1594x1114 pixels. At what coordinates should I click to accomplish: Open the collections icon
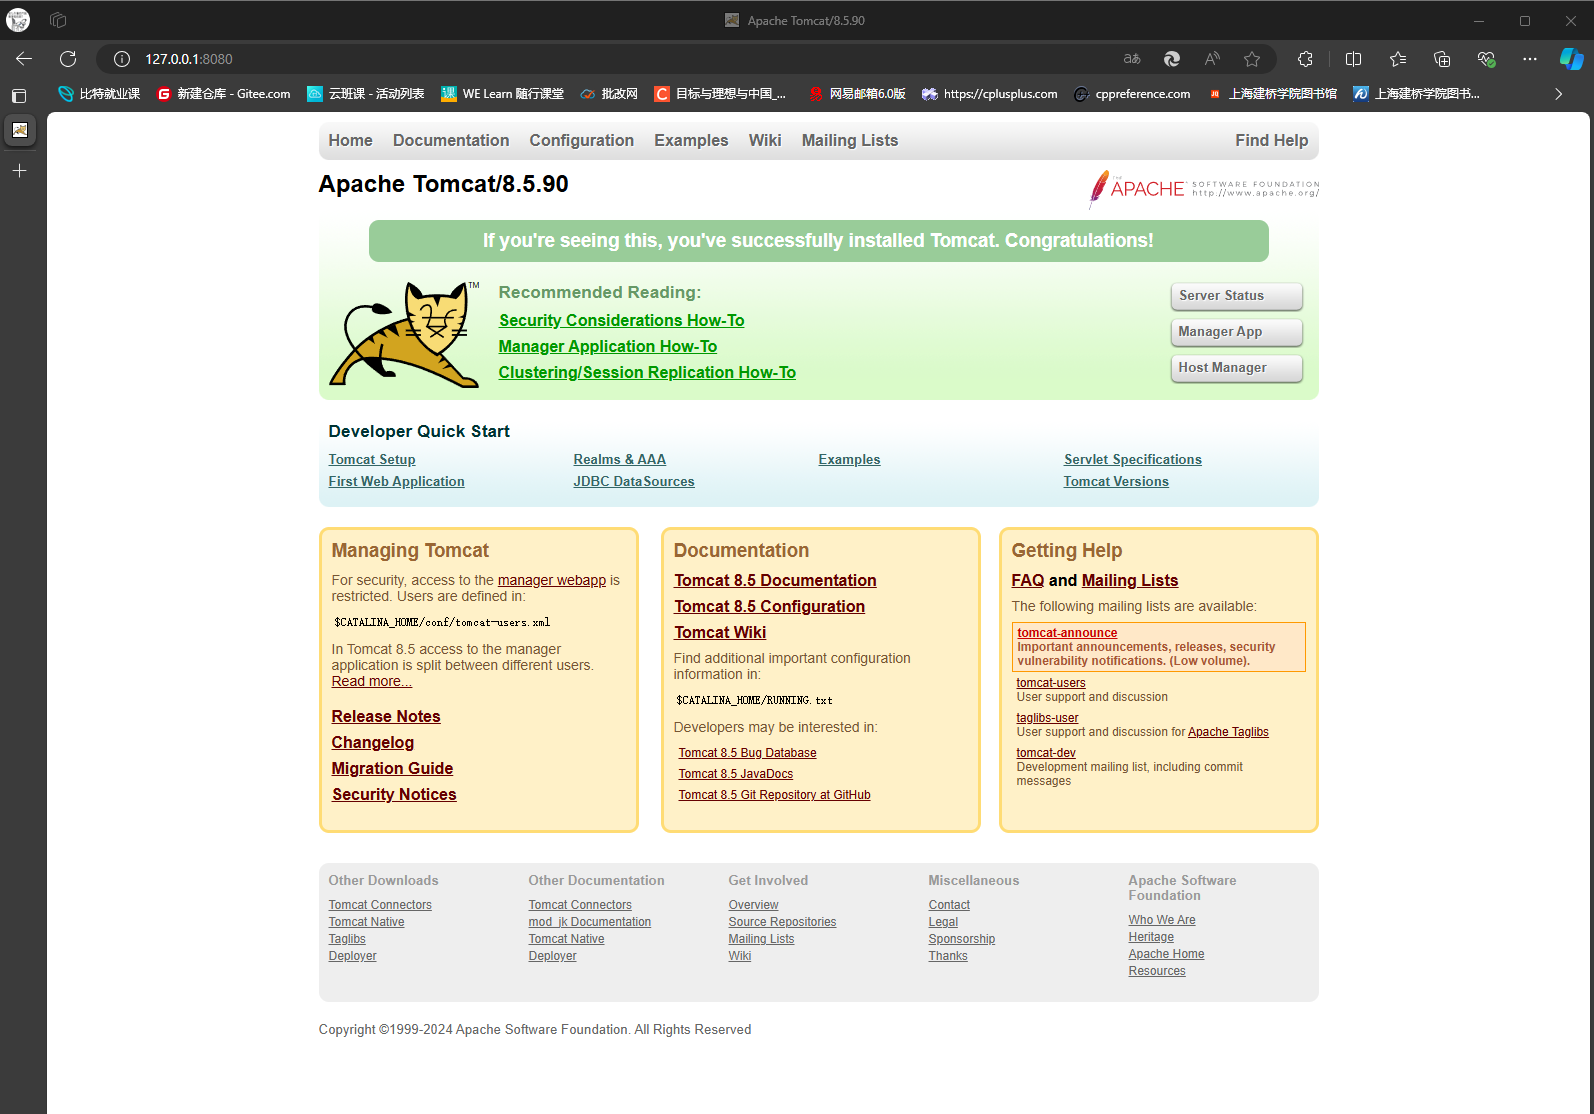(x=1442, y=59)
